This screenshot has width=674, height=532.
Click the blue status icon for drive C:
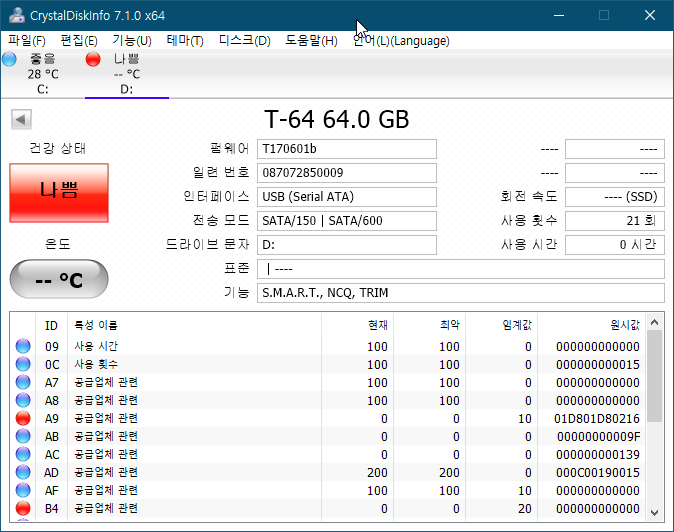point(9,59)
